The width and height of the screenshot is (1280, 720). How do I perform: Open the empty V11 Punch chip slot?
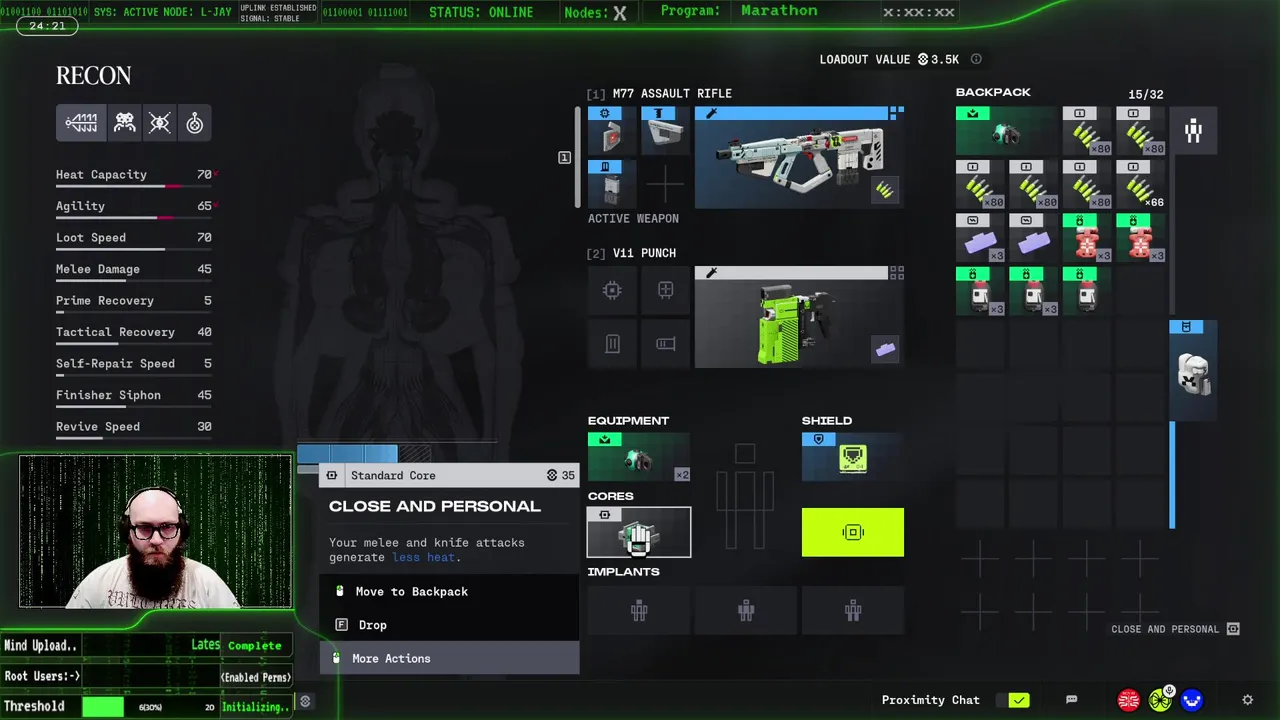[612, 290]
